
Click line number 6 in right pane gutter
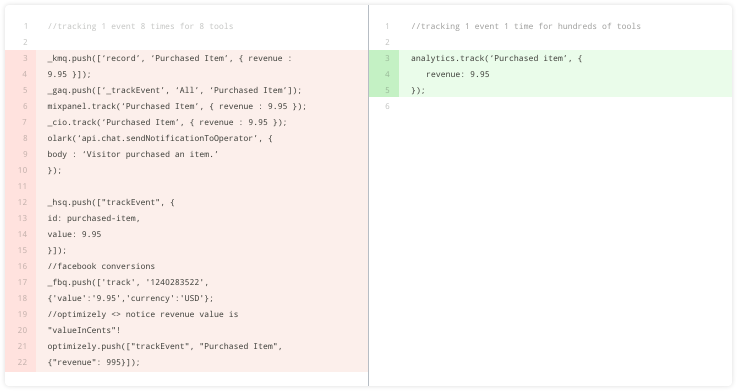click(387, 106)
